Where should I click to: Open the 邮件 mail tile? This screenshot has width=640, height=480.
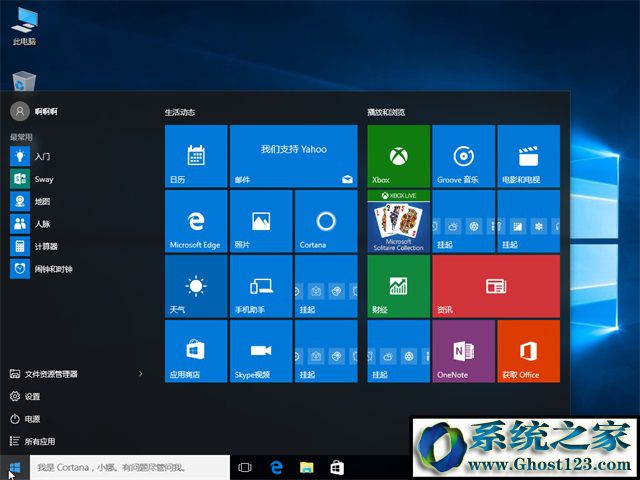click(293, 156)
